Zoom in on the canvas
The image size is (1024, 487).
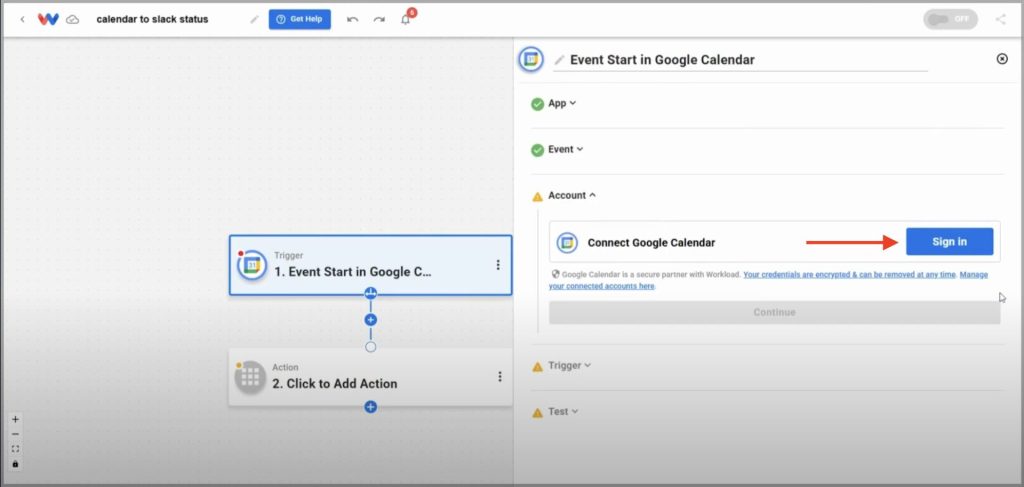pyautogui.click(x=16, y=420)
